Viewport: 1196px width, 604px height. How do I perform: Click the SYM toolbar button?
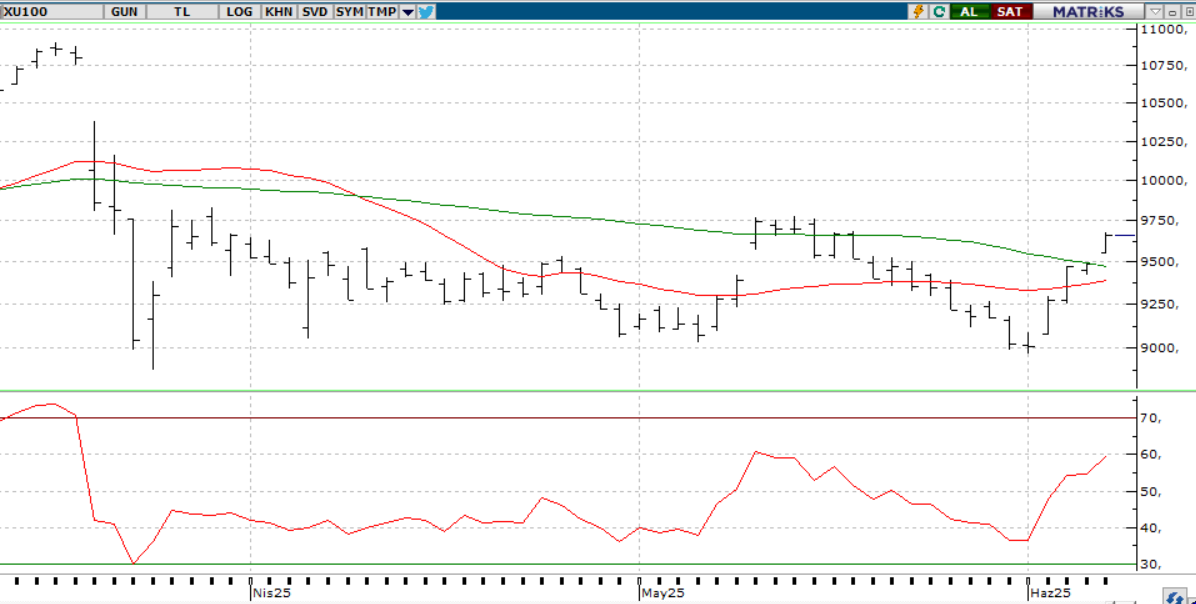[349, 11]
